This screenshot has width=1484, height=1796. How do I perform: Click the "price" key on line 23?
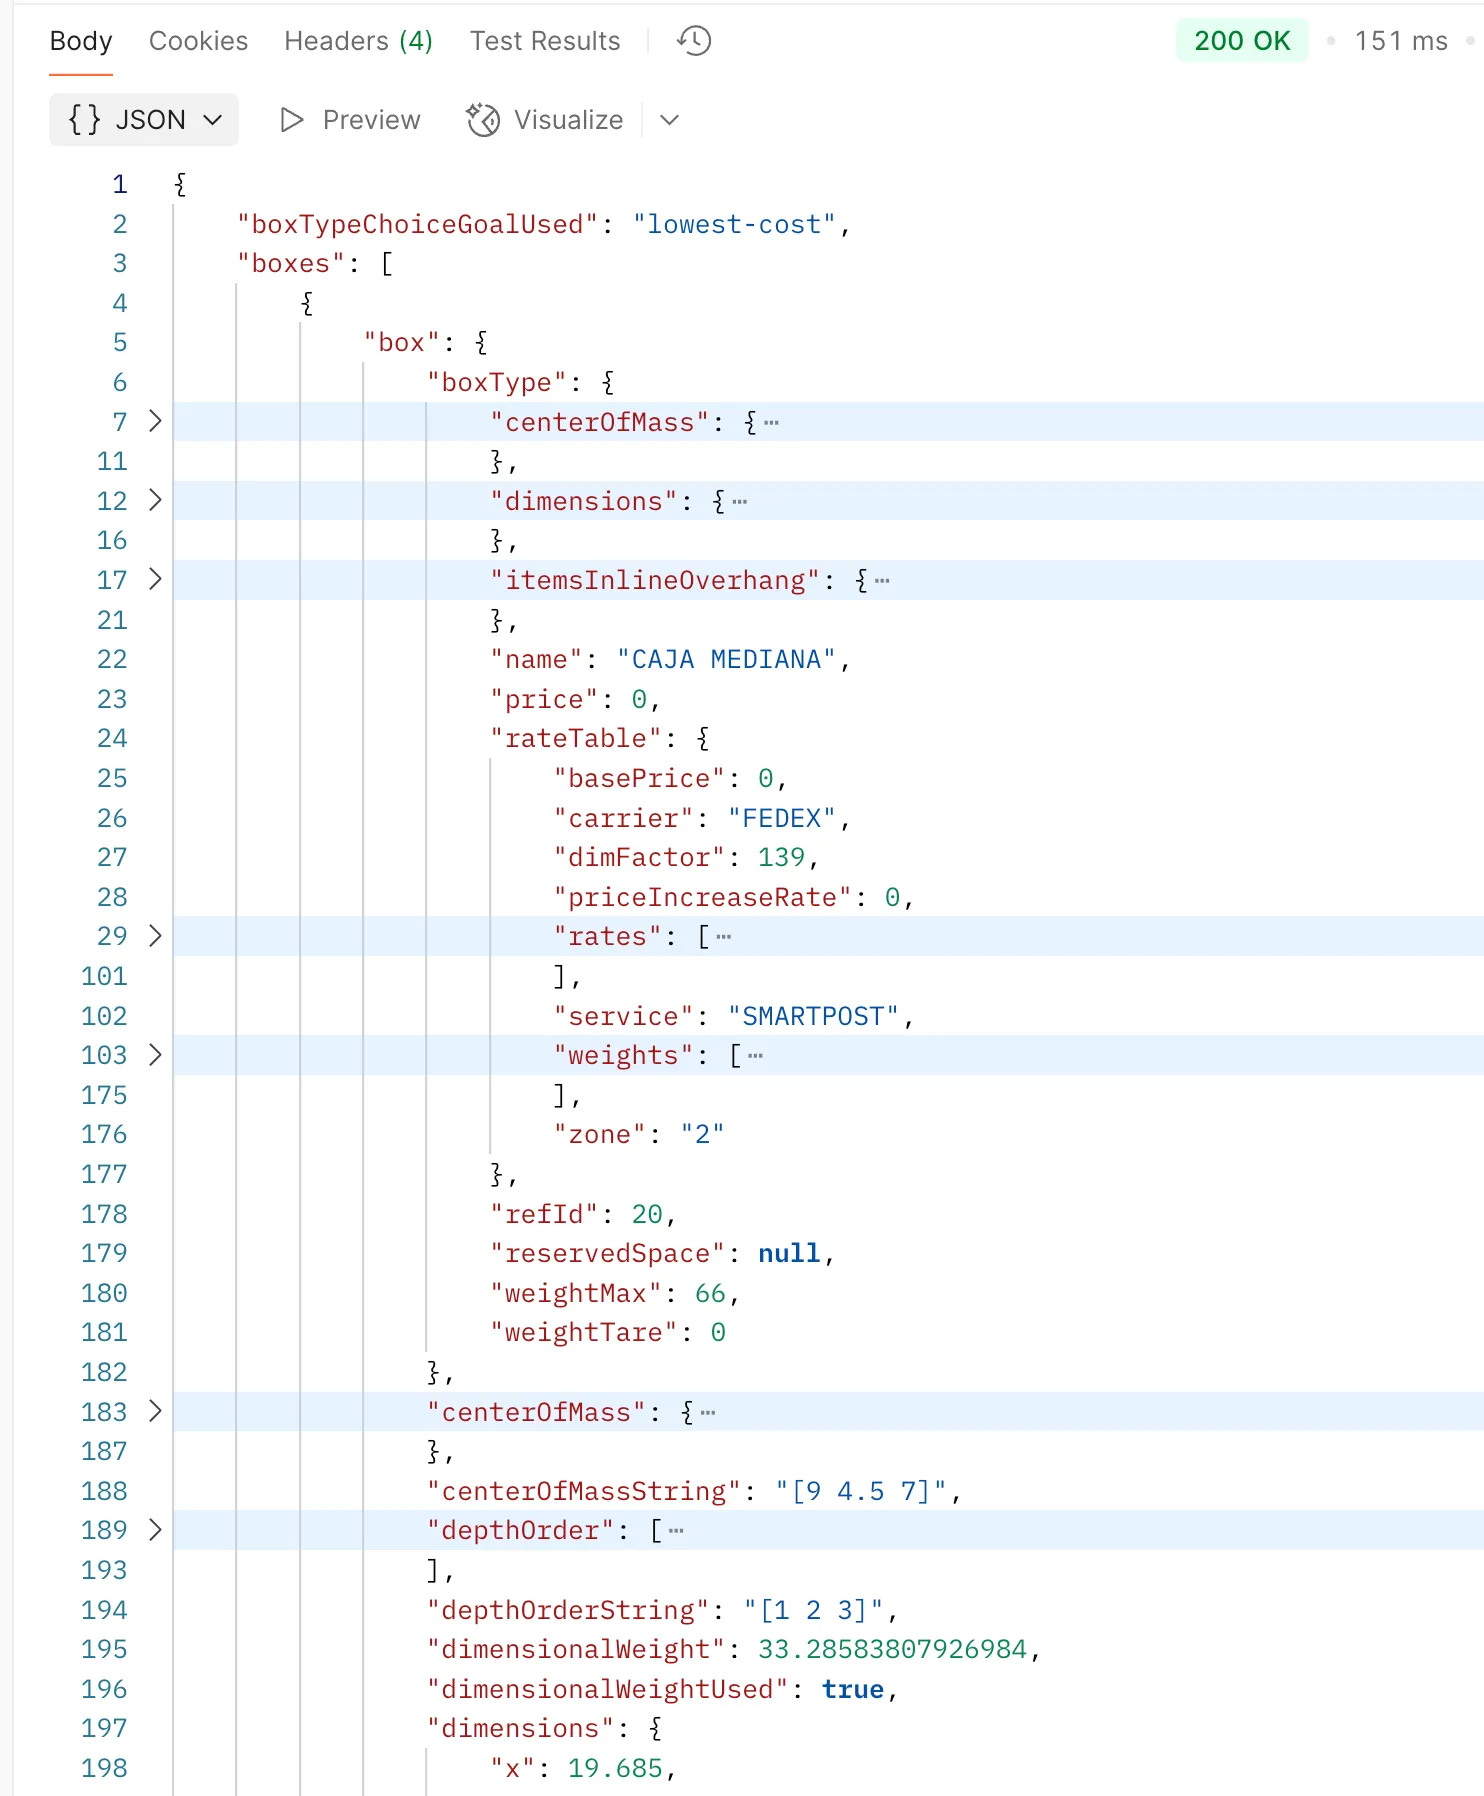click(544, 699)
